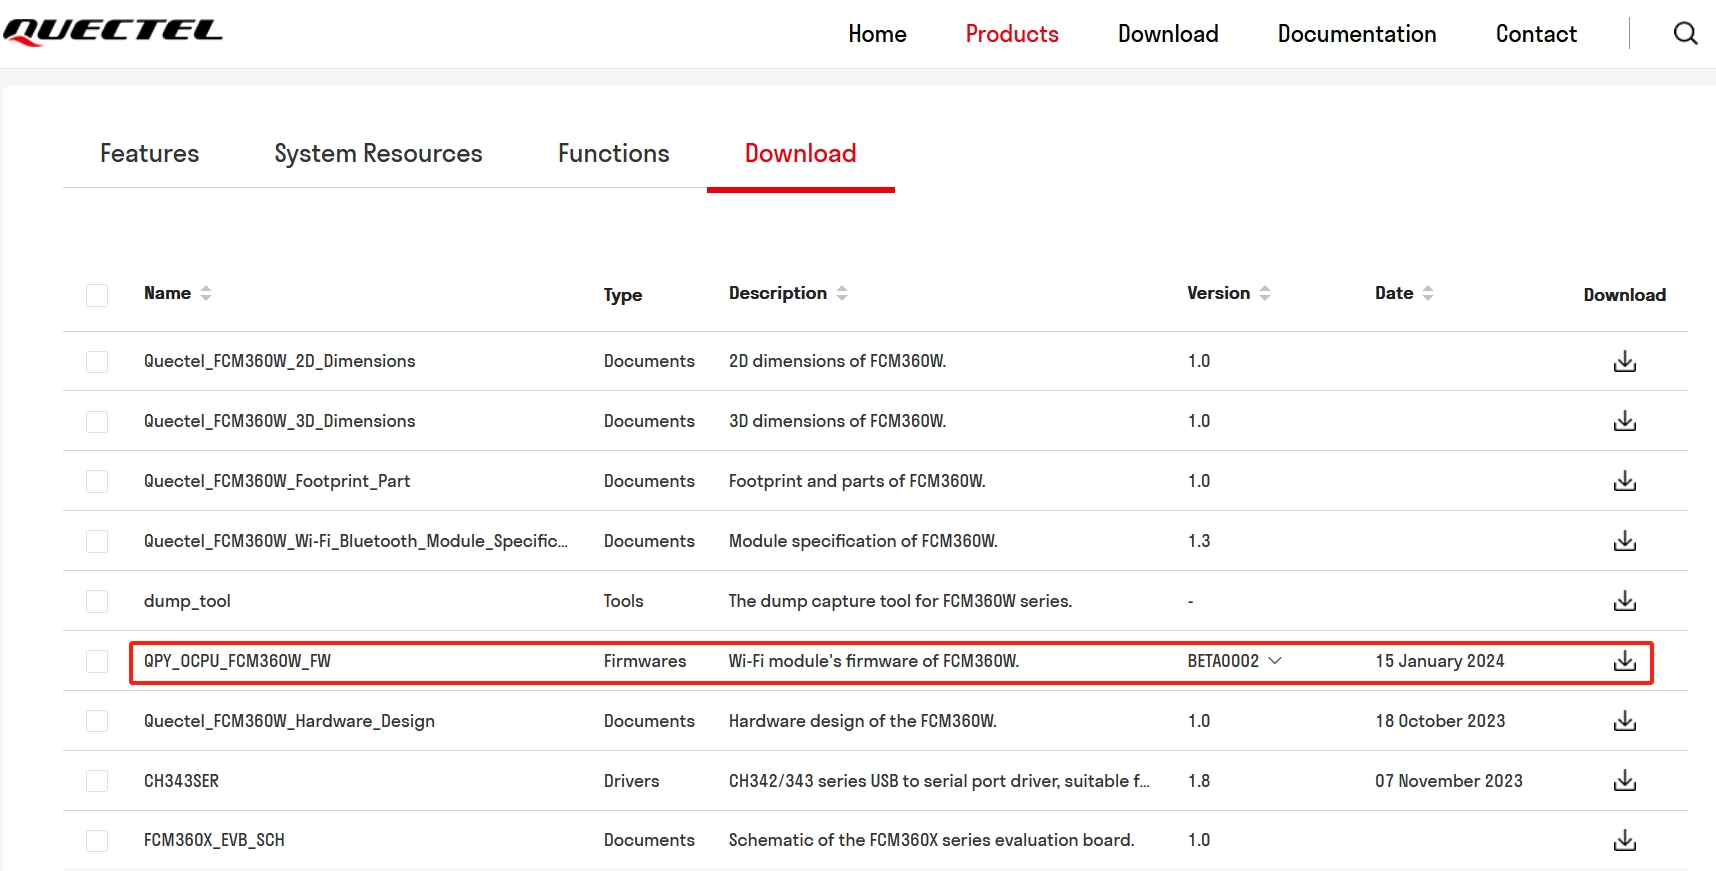Select the Wi-Fi_Bluetooth_Module_Specific row checkbox
Screen dimensions: 1716x871
coord(97,541)
